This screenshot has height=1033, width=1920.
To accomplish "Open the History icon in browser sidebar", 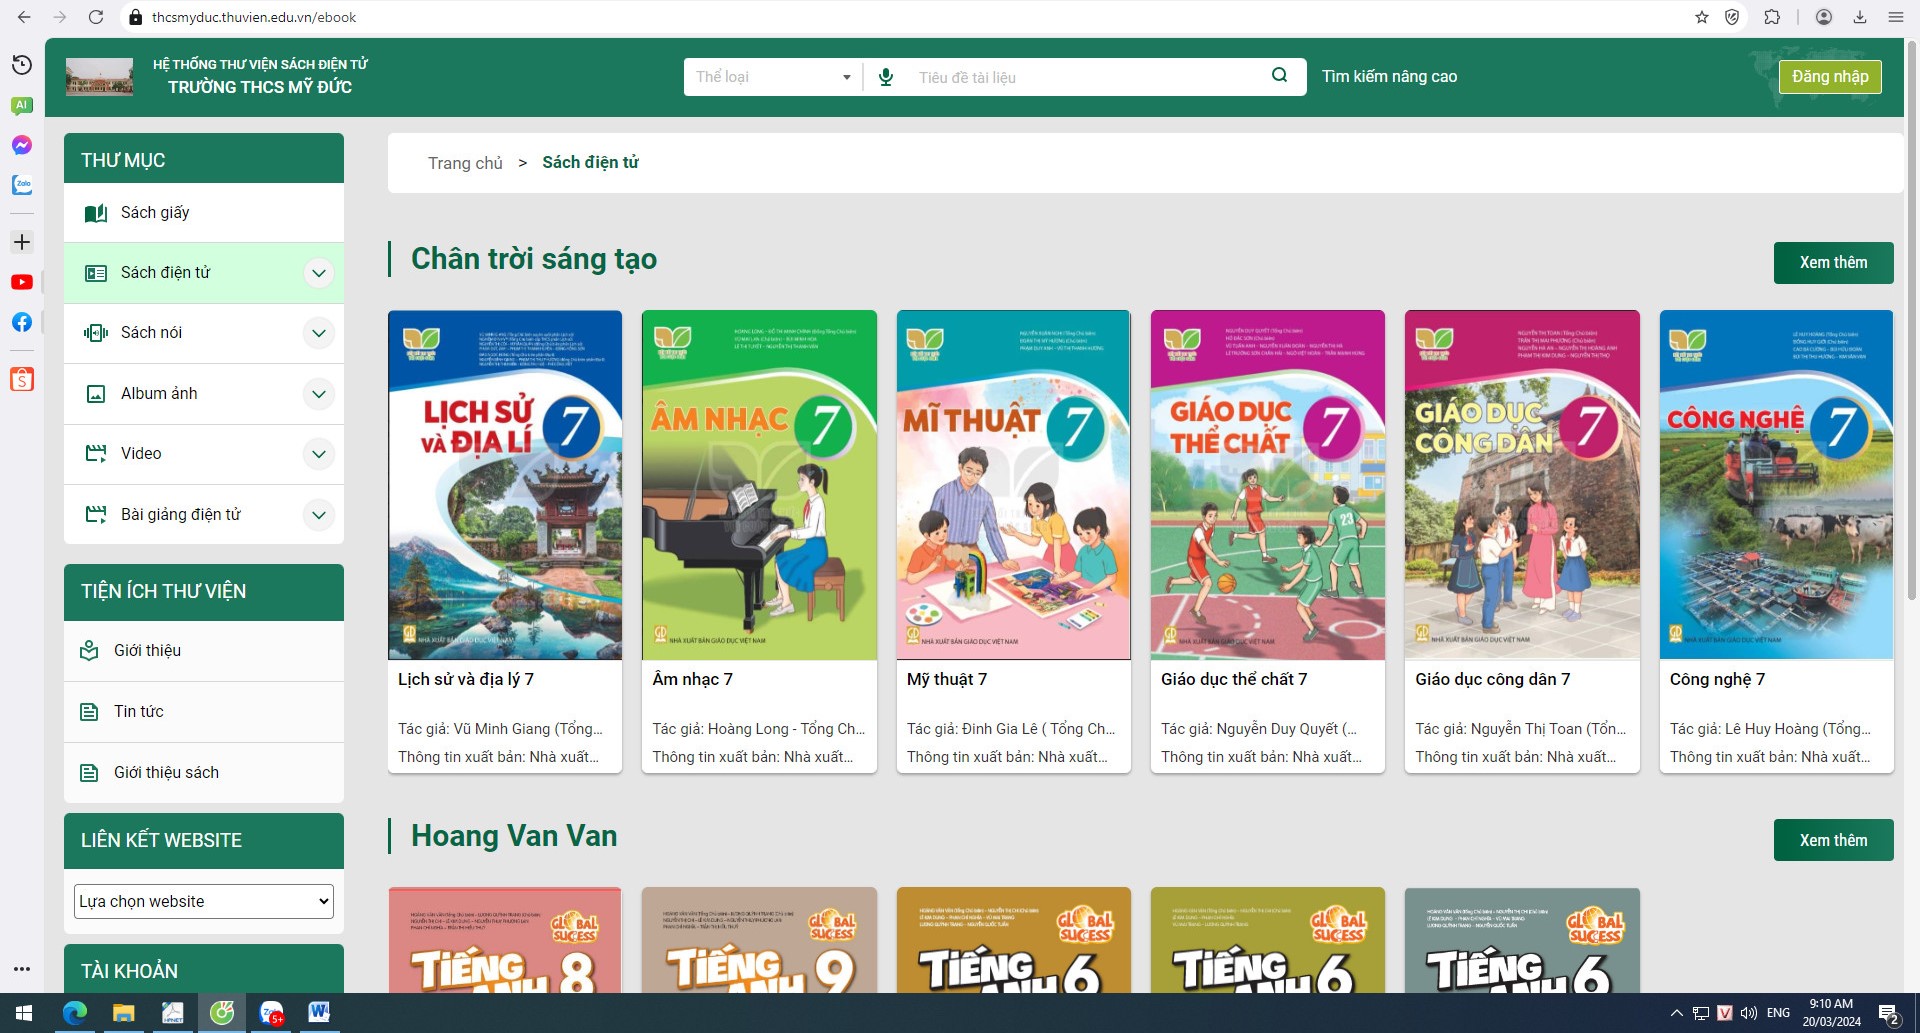I will click(22, 65).
